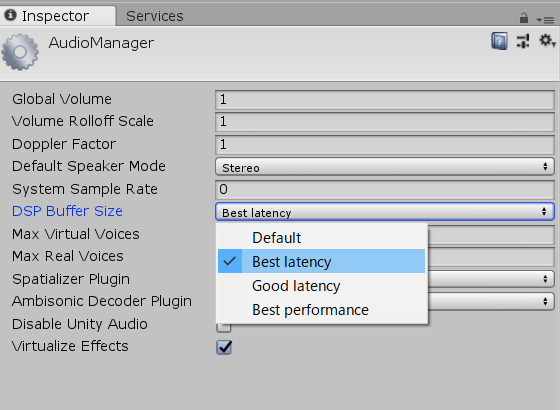Choose the Good latency option

coord(321,286)
